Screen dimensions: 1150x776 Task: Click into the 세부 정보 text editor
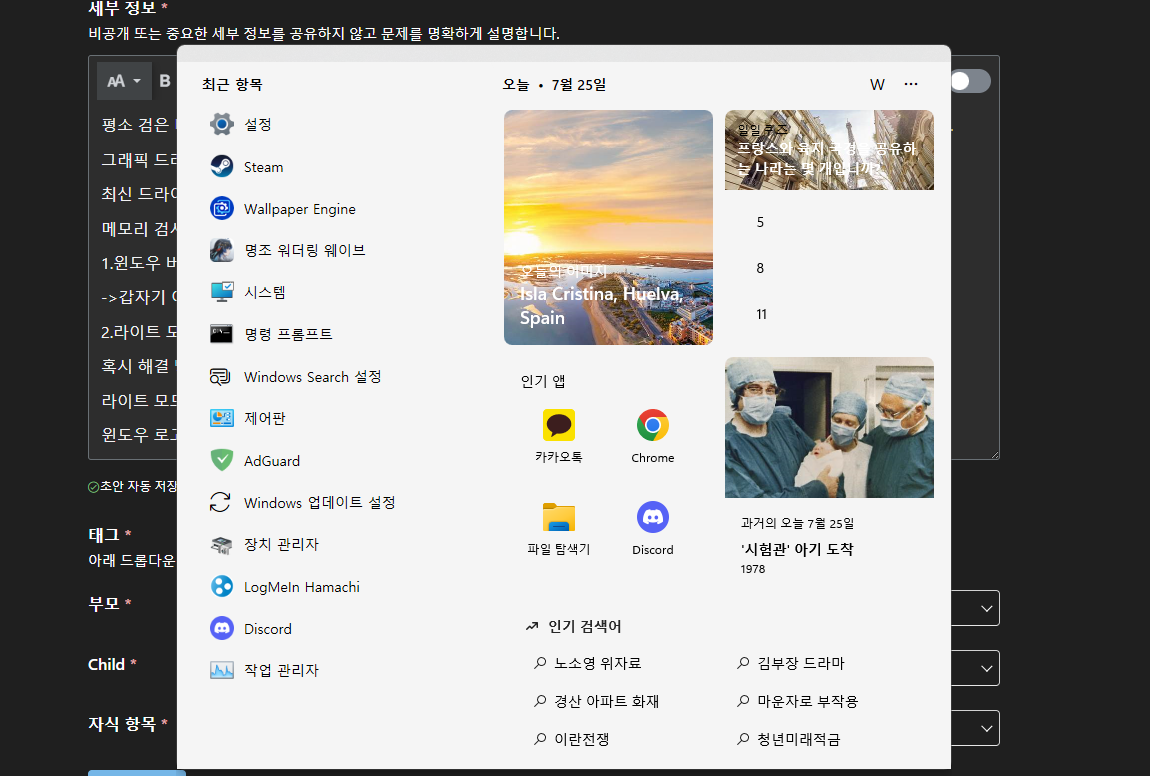[138, 279]
